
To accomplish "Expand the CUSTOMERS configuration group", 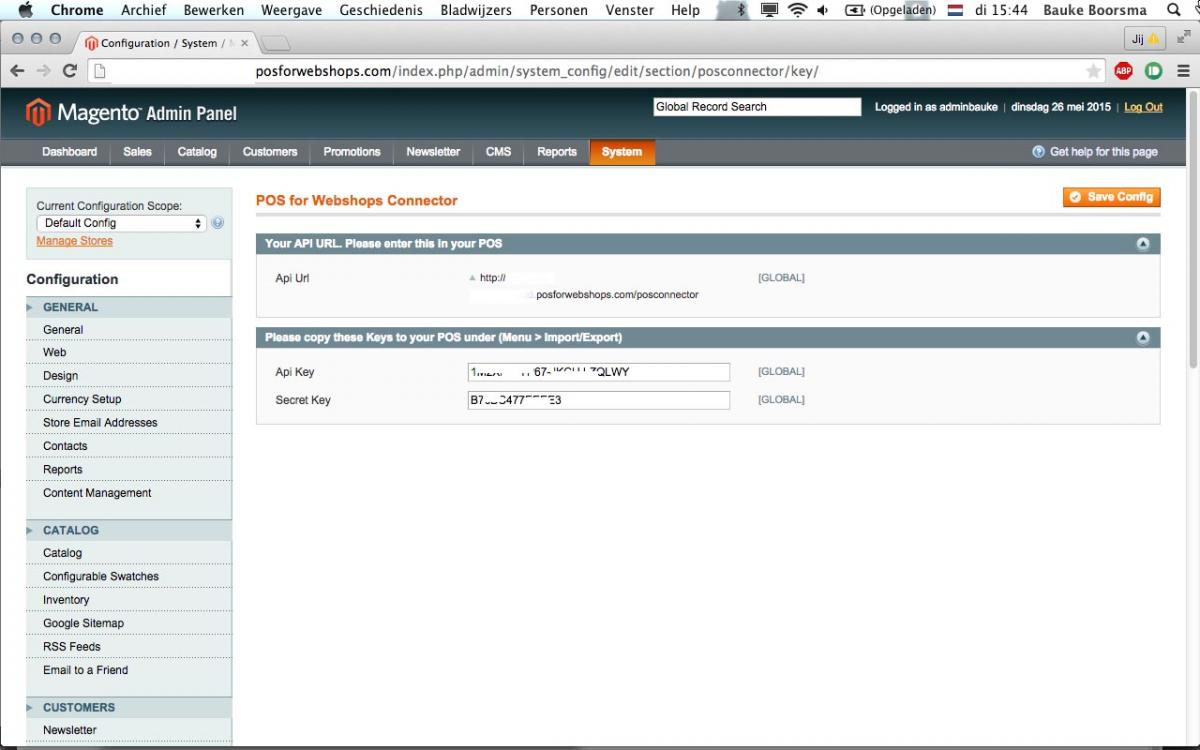I will (128, 707).
